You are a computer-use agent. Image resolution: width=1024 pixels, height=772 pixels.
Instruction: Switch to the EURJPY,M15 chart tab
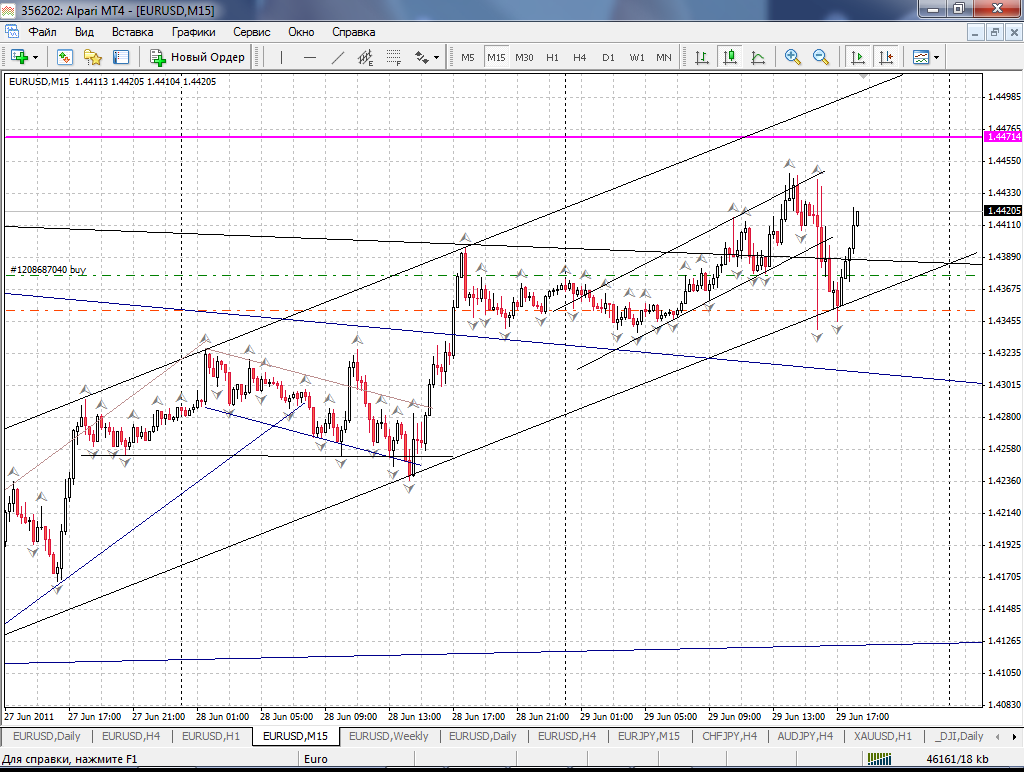[x=648, y=736]
